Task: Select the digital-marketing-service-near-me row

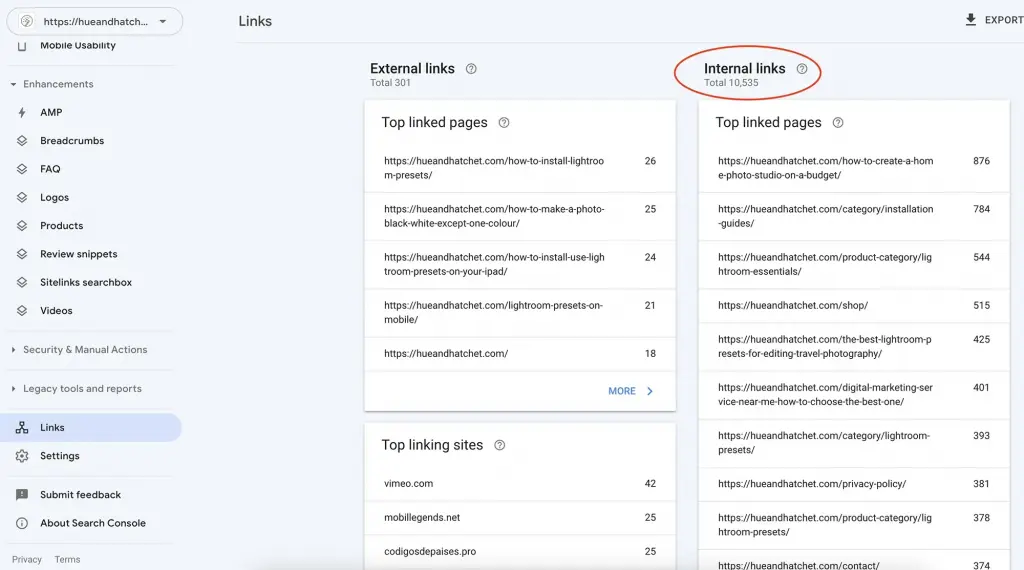Action: point(854,395)
